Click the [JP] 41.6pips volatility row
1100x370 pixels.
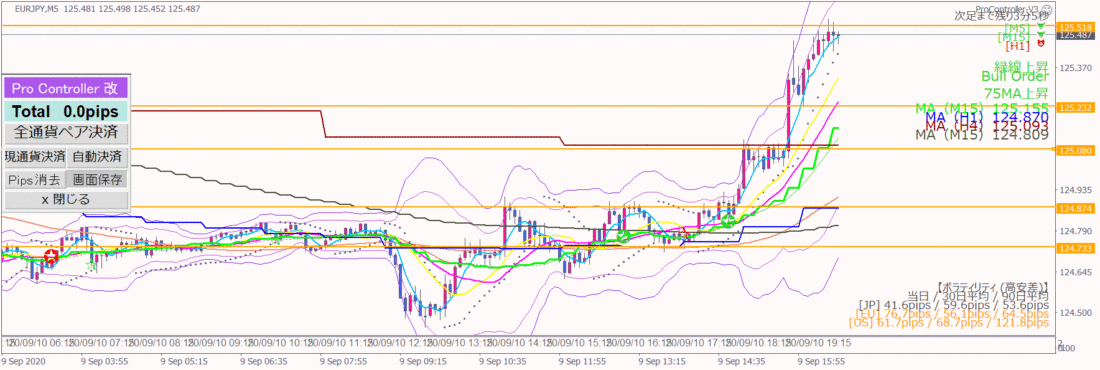(x=953, y=305)
